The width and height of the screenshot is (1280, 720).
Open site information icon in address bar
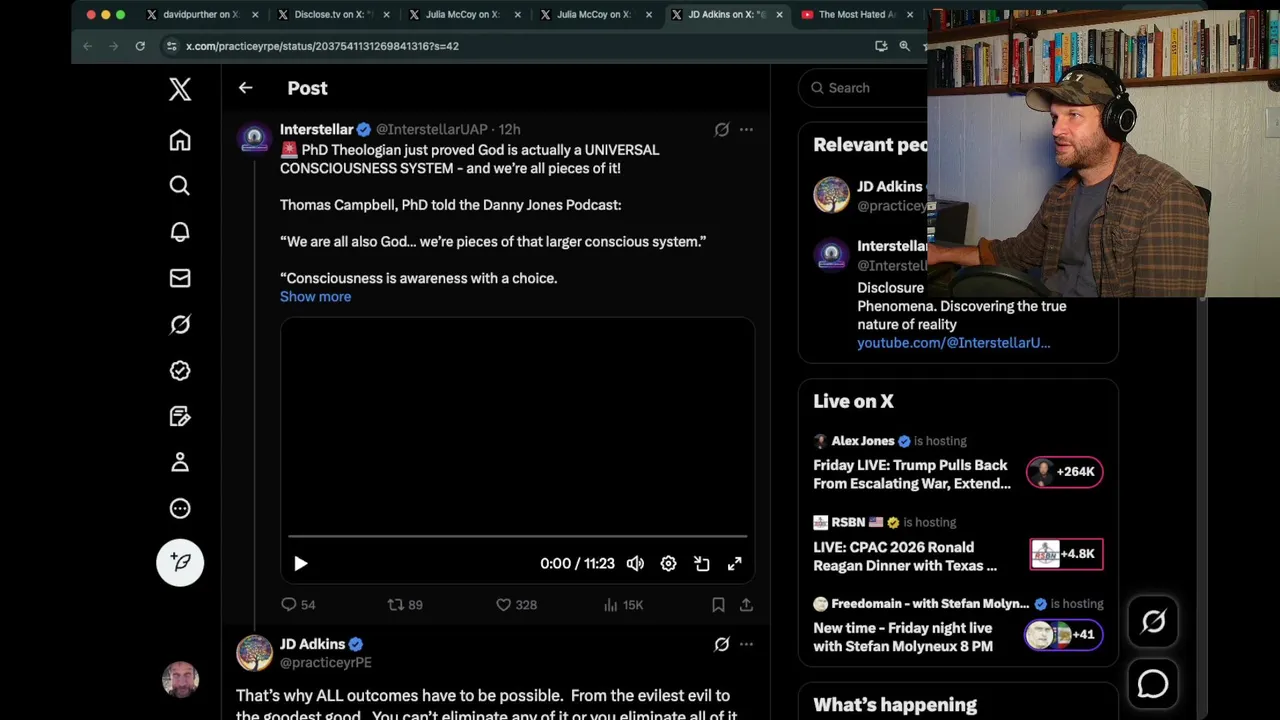[172, 46]
